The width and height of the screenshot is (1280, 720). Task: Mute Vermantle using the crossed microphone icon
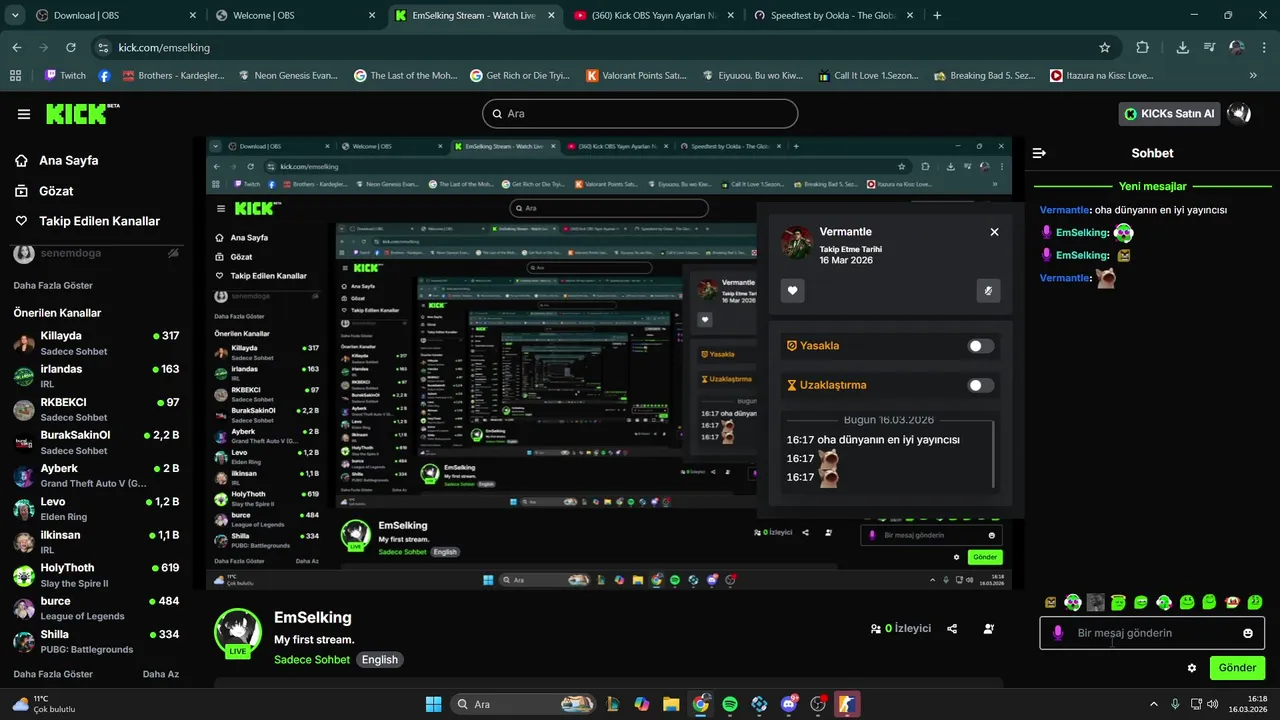[988, 291]
